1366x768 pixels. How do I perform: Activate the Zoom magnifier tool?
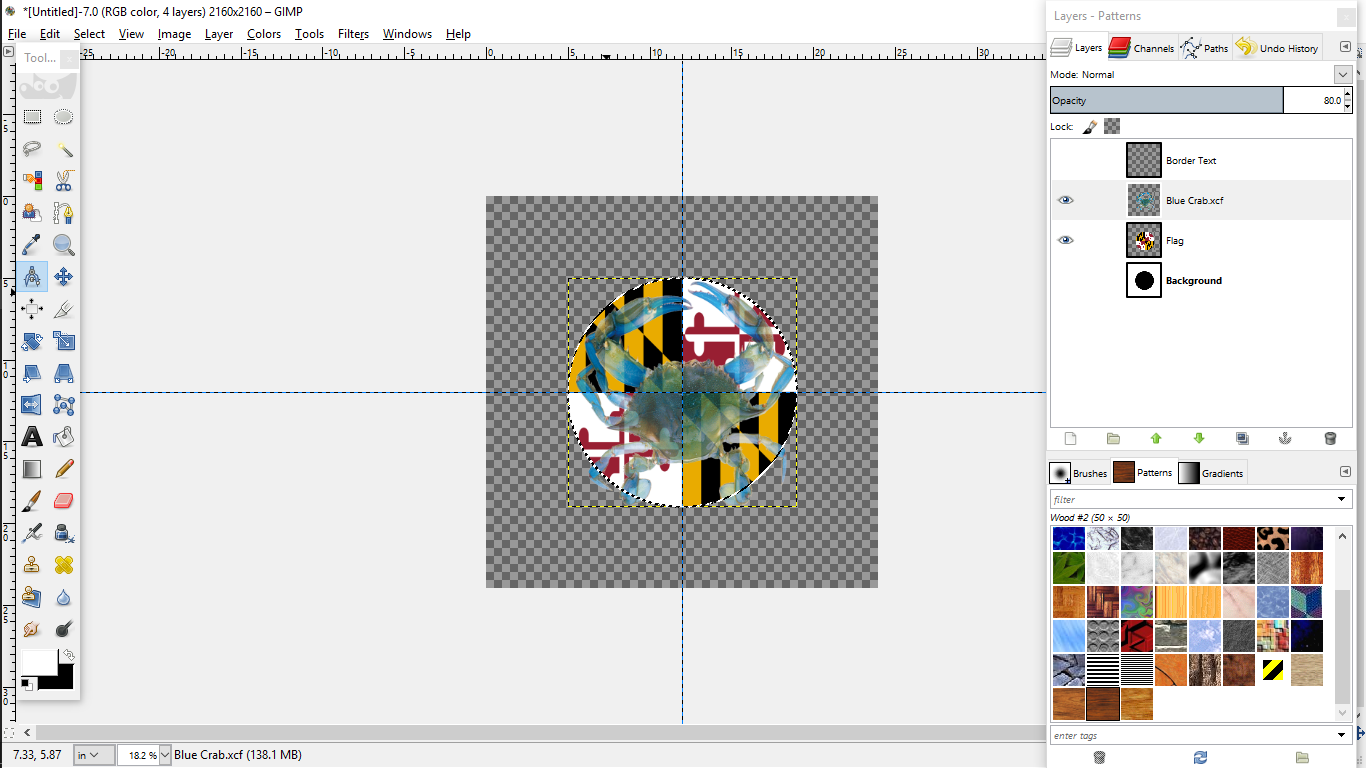tap(63, 245)
